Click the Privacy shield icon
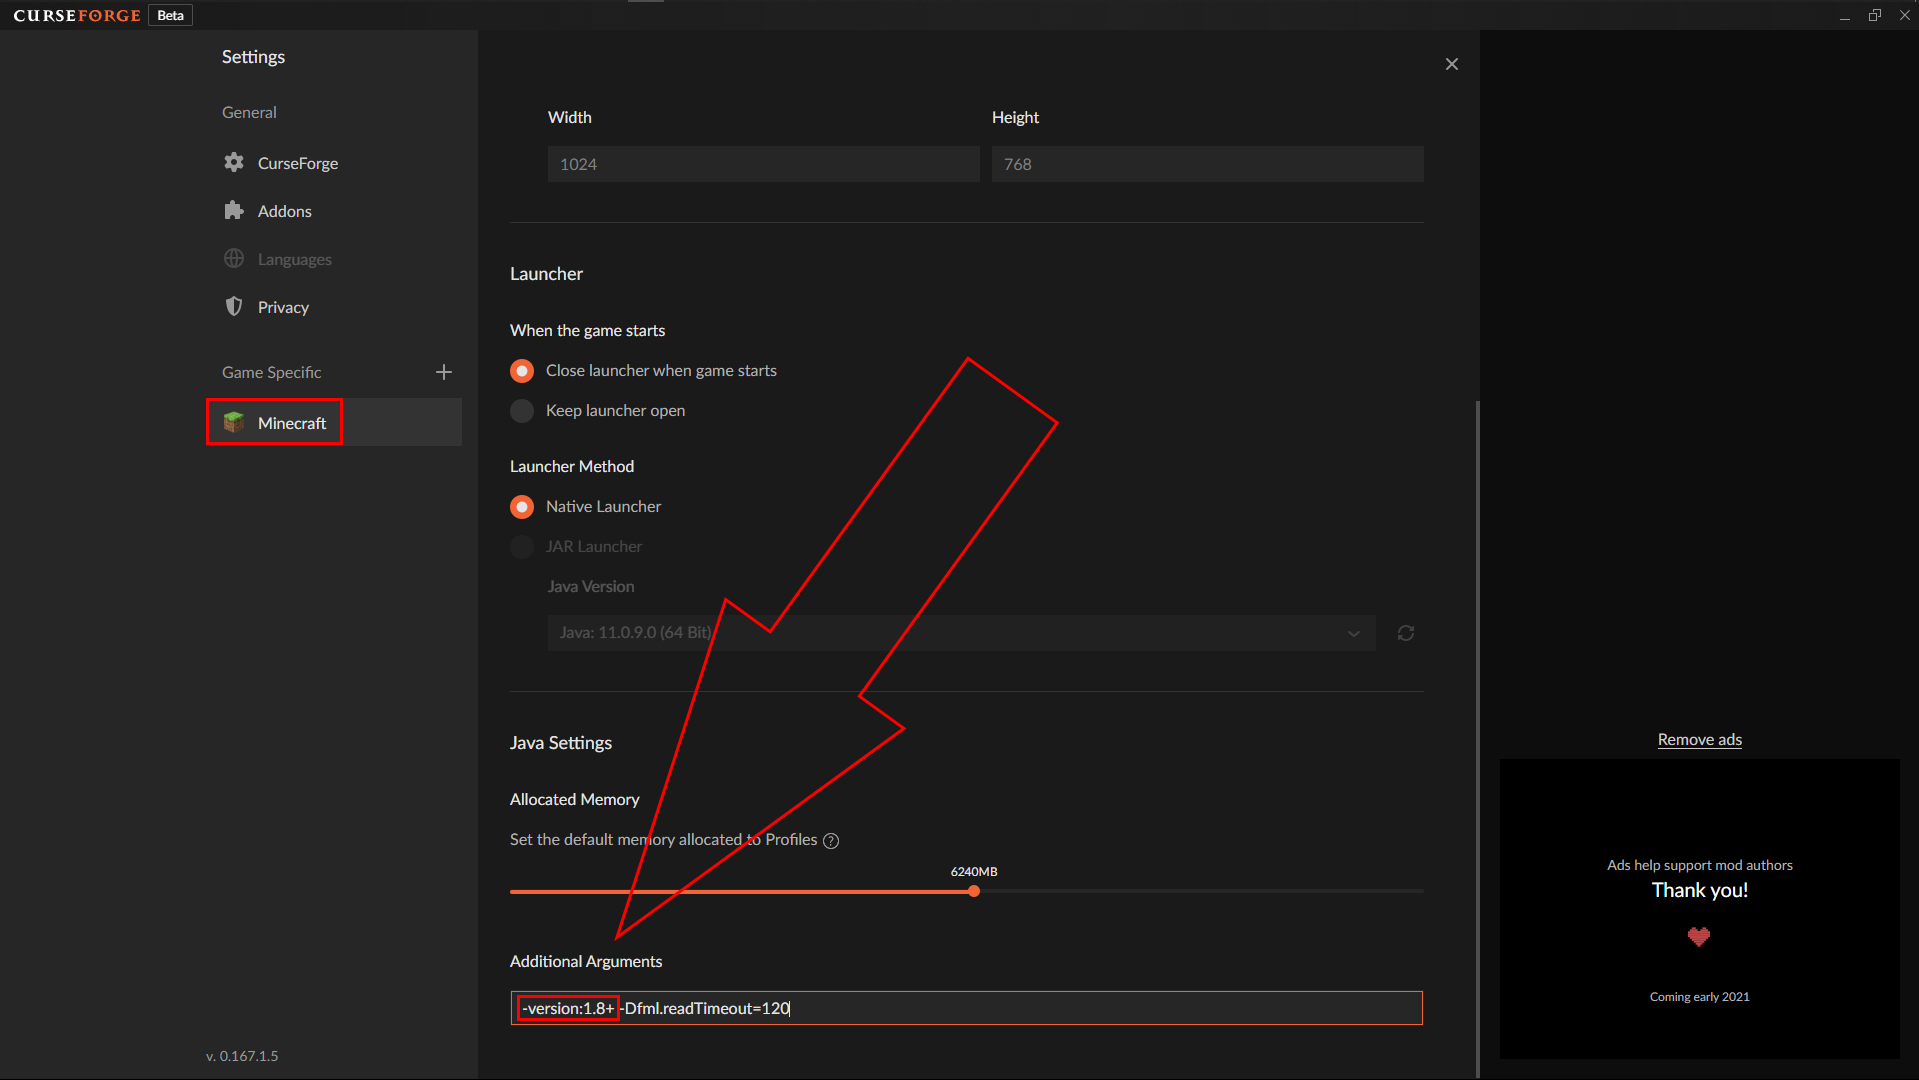Screen dimensions: 1919x1080 (x=234, y=306)
